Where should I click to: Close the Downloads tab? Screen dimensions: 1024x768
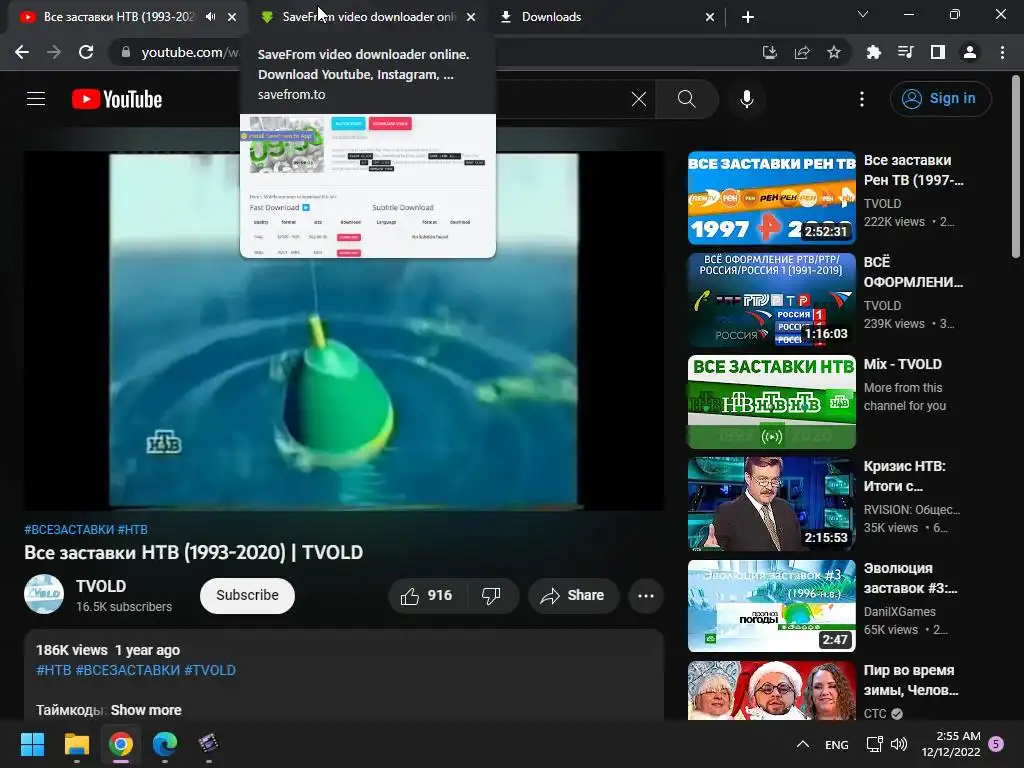point(710,17)
